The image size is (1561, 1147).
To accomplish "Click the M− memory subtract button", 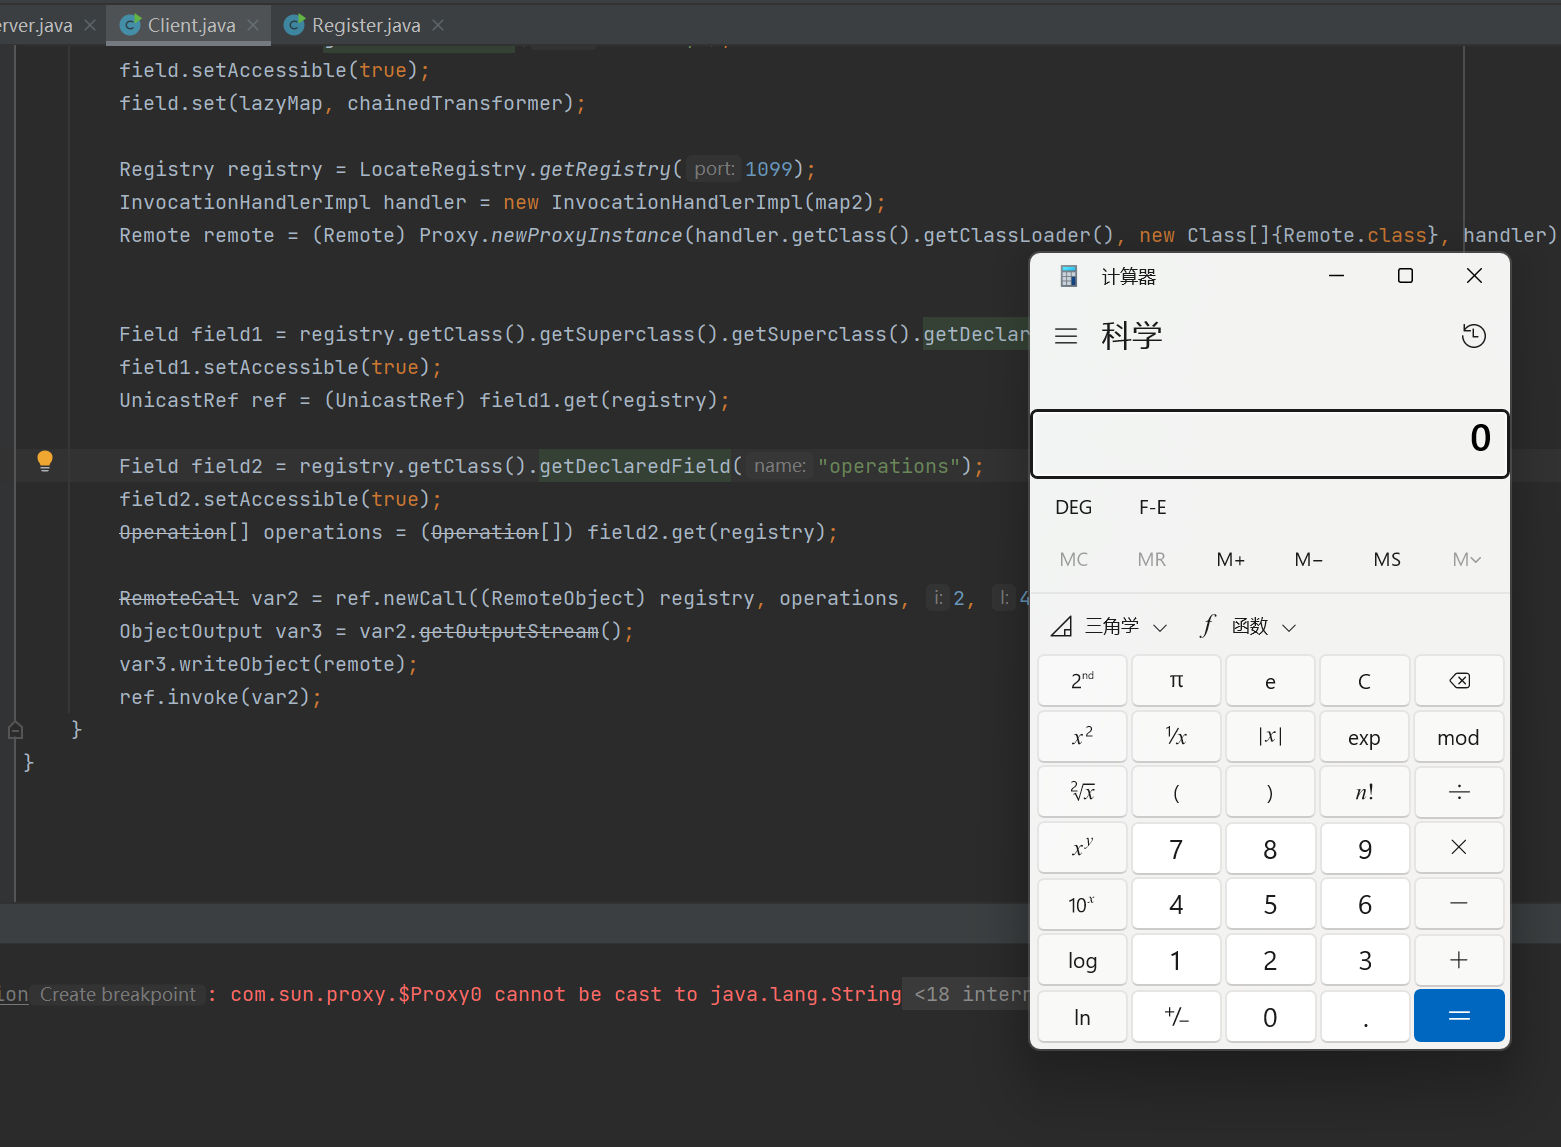I will tap(1309, 560).
